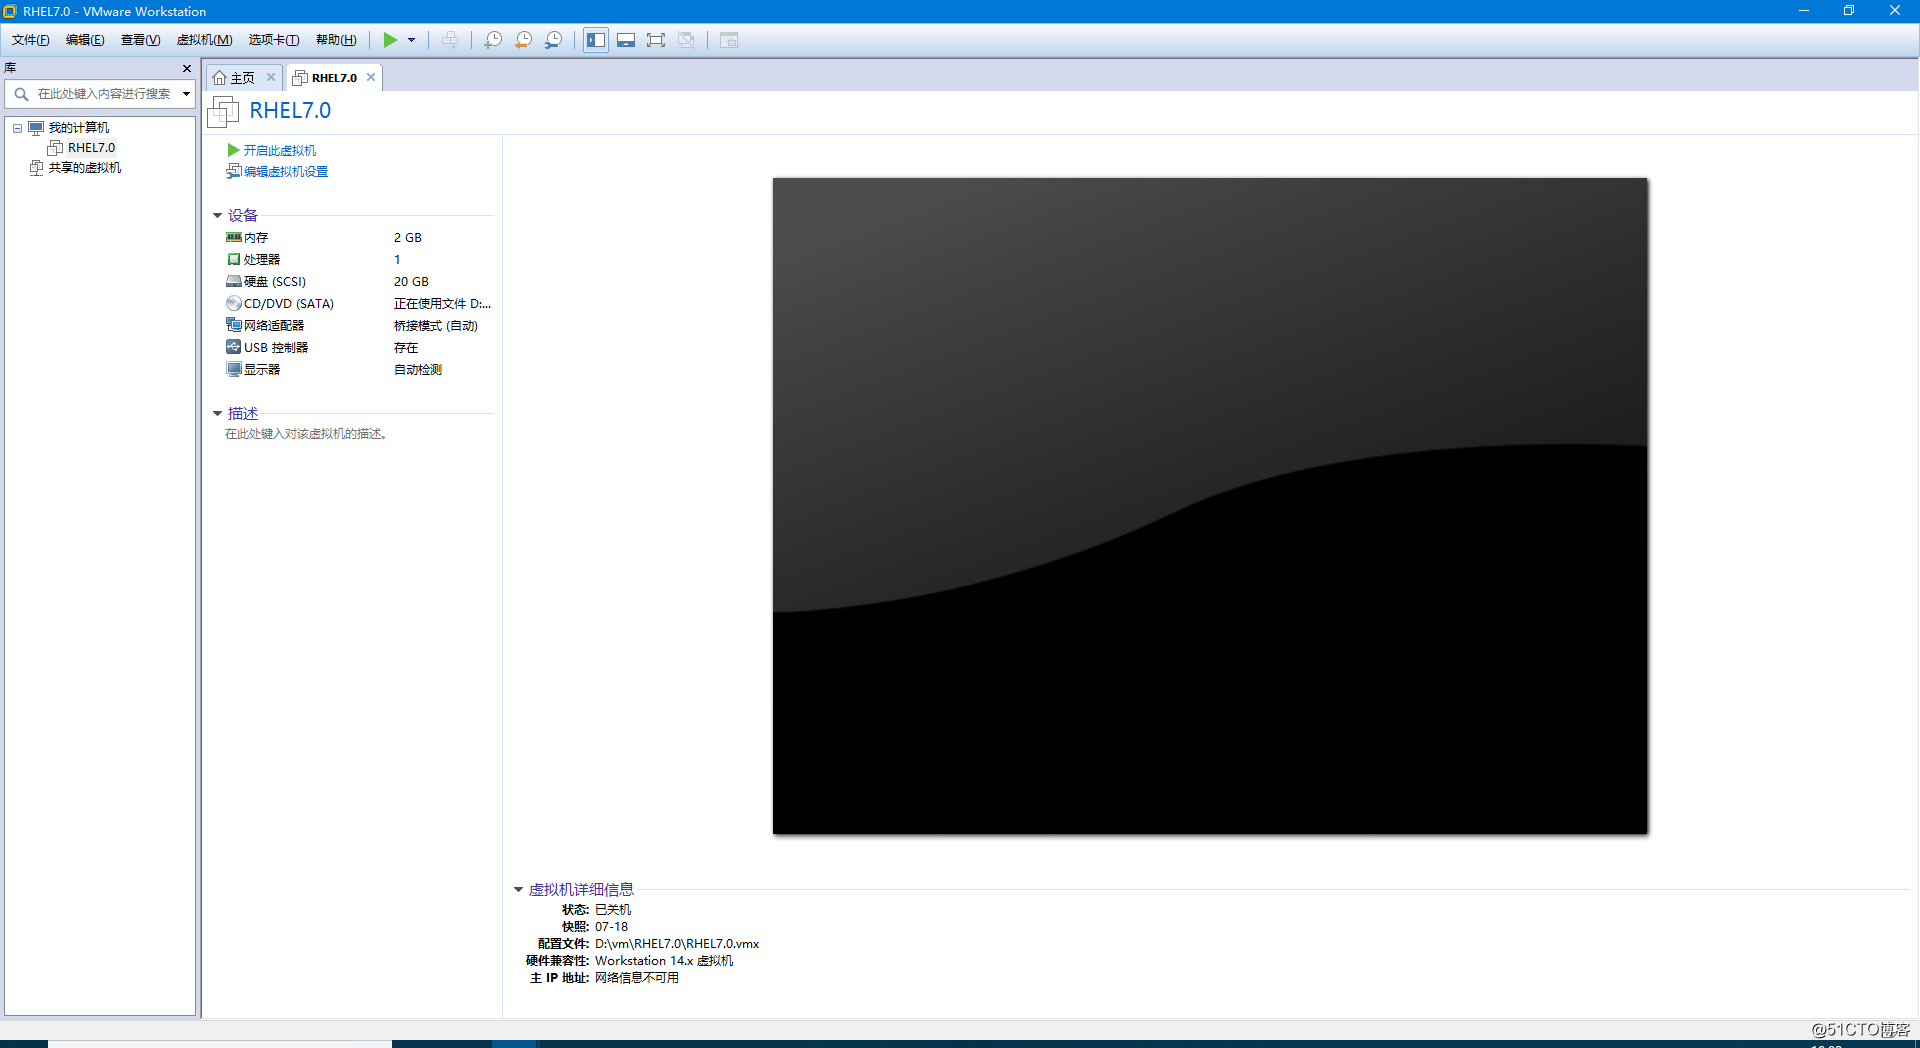1920x1048 pixels.
Task: Click the 自动检测 display value
Action: point(418,370)
